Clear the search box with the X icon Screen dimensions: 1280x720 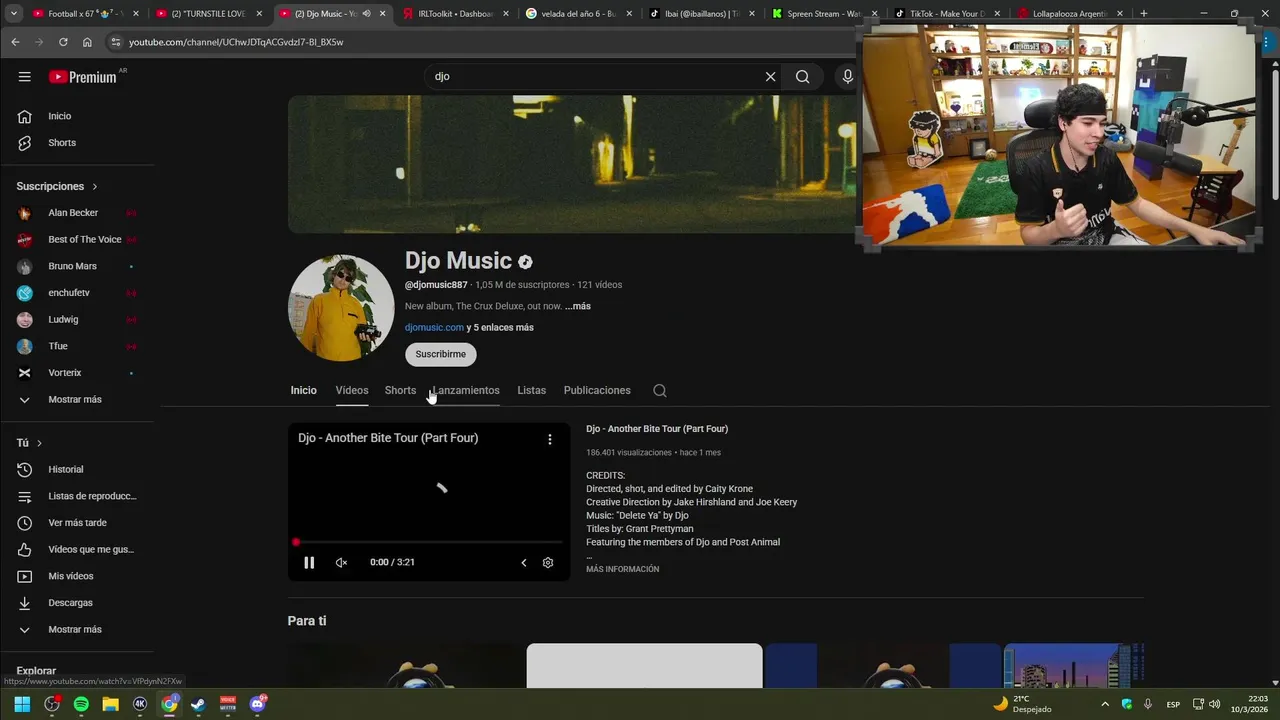(x=770, y=77)
